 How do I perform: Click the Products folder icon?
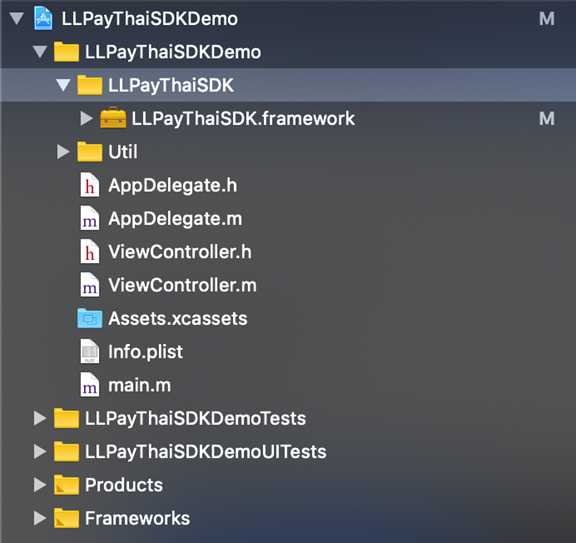click(x=66, y=485)
